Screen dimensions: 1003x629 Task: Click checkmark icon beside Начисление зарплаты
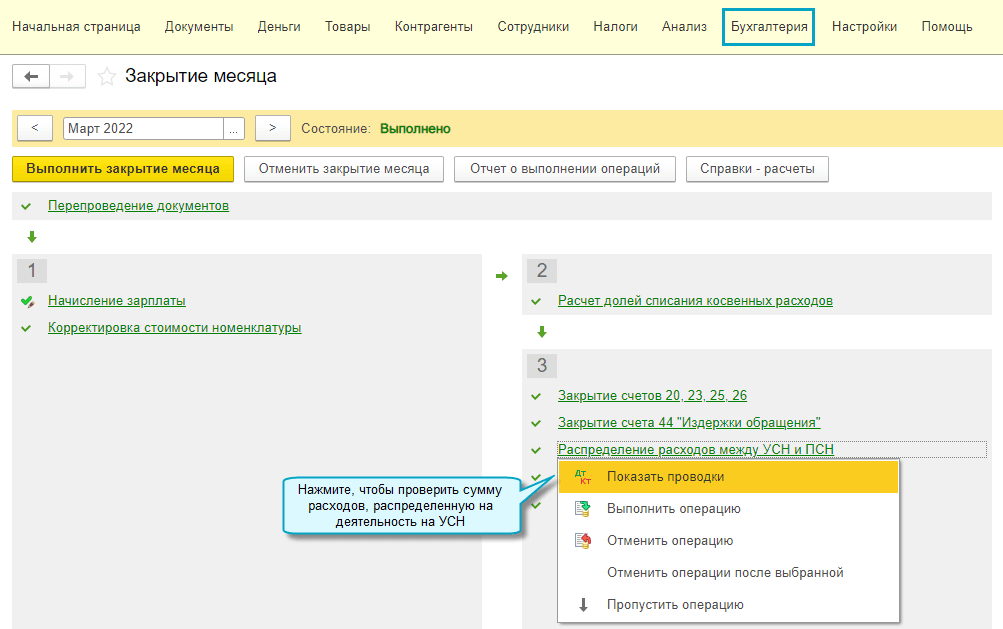tap(27, 301)
